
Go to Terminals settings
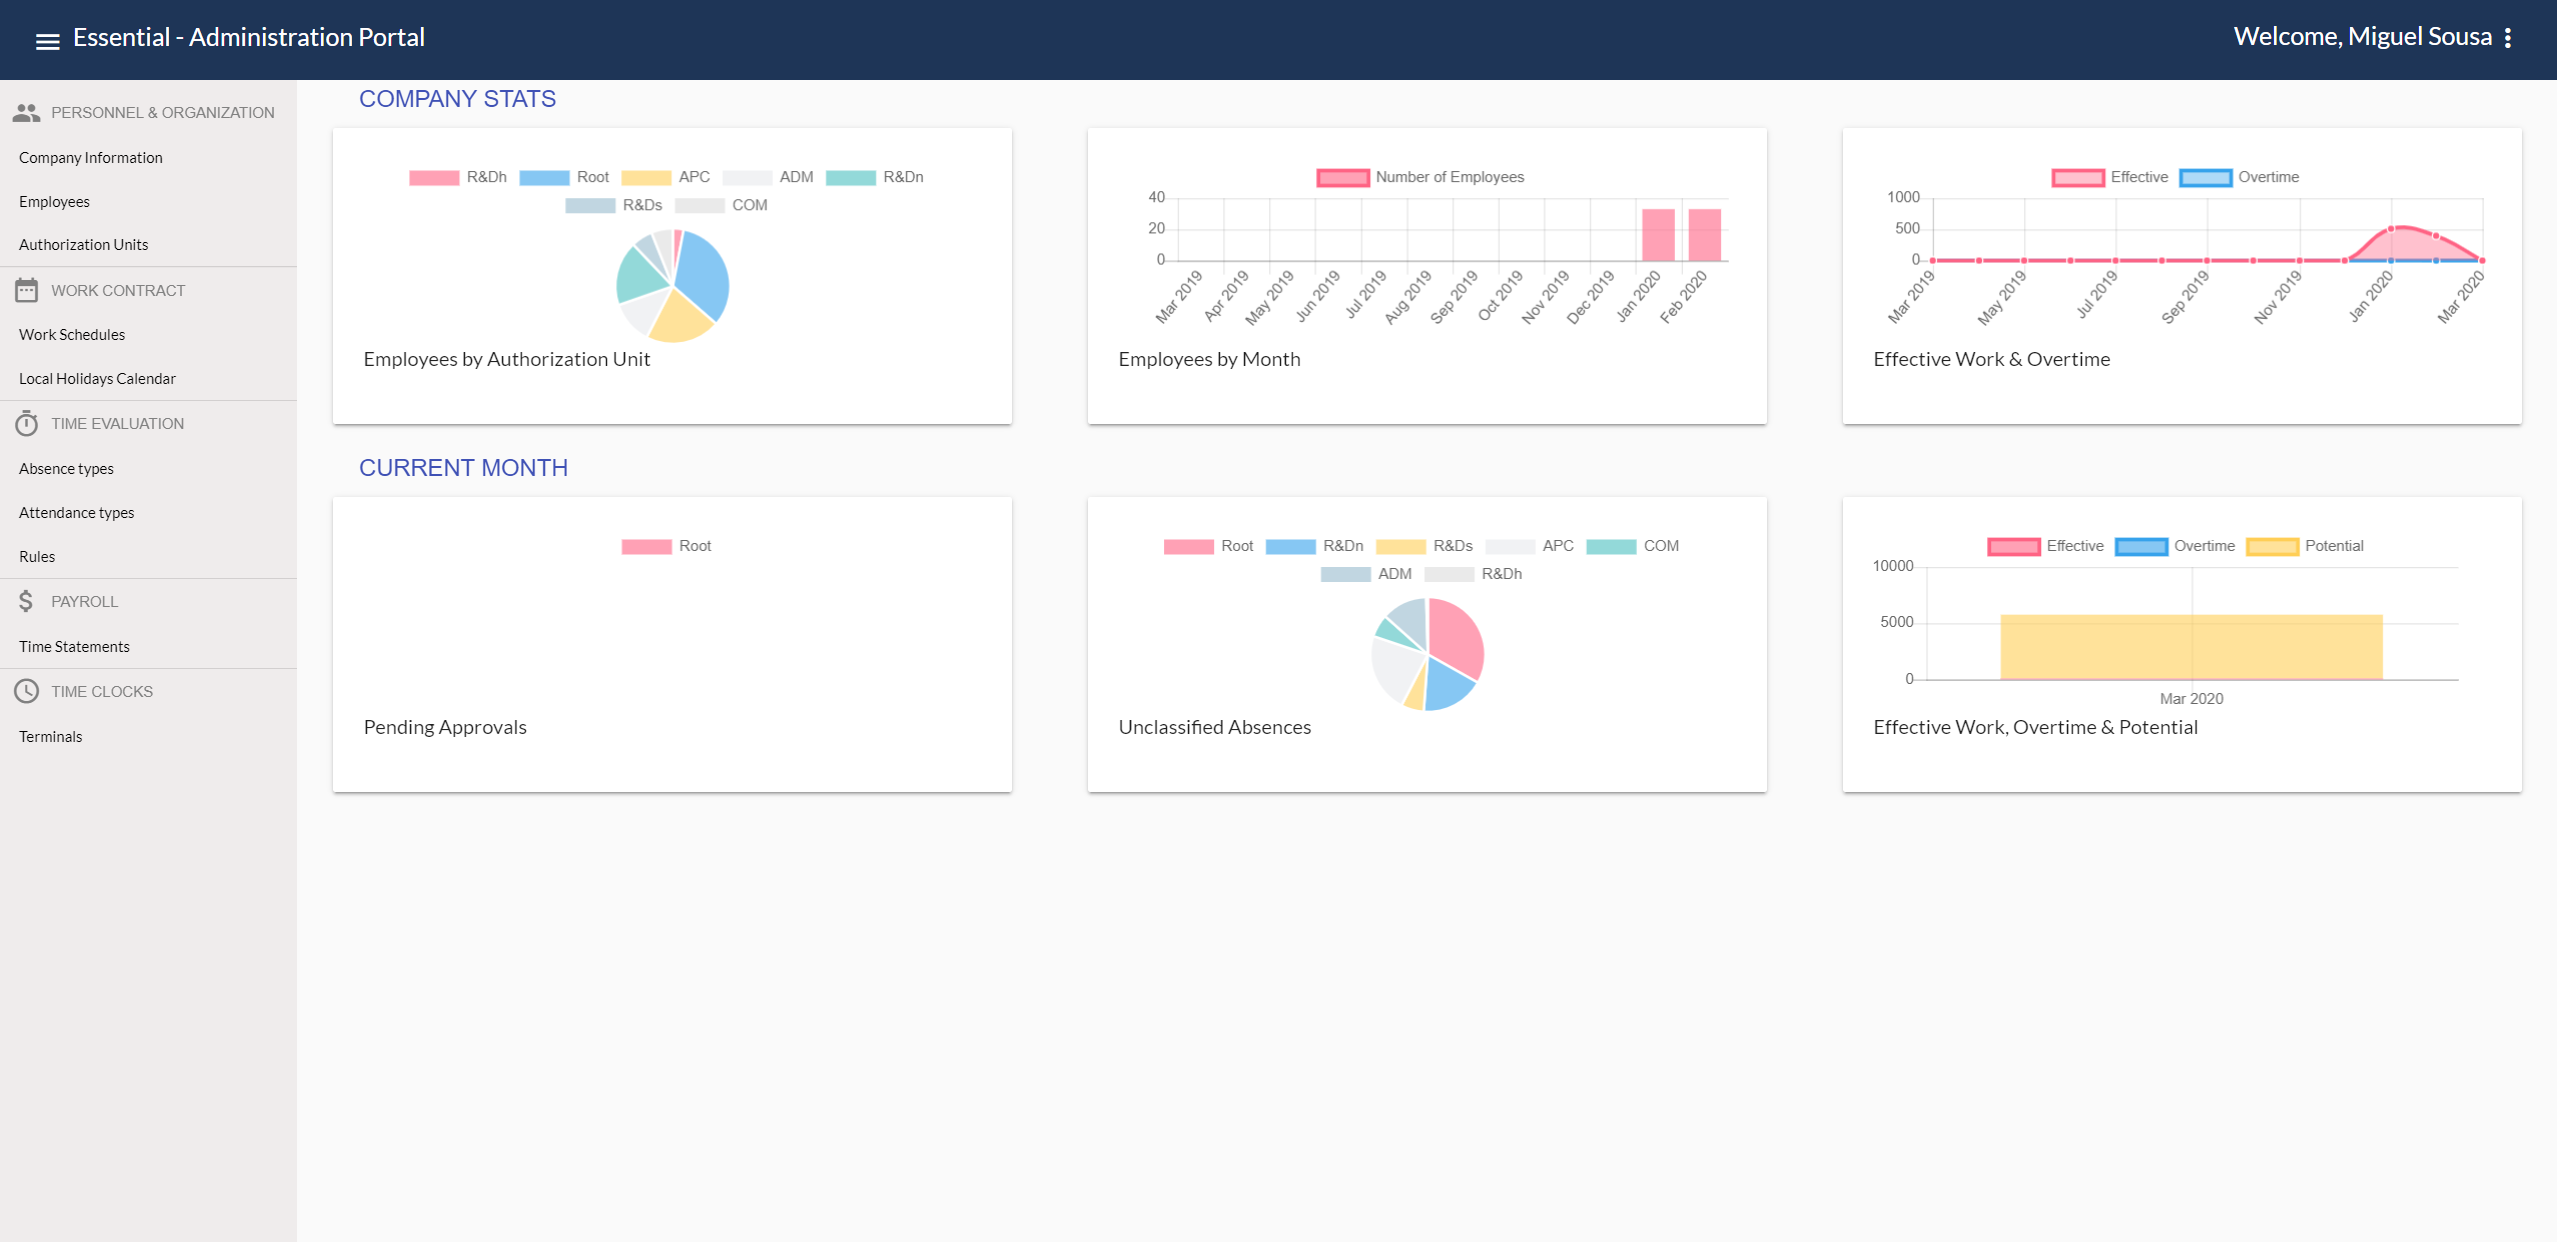(50, 736)
